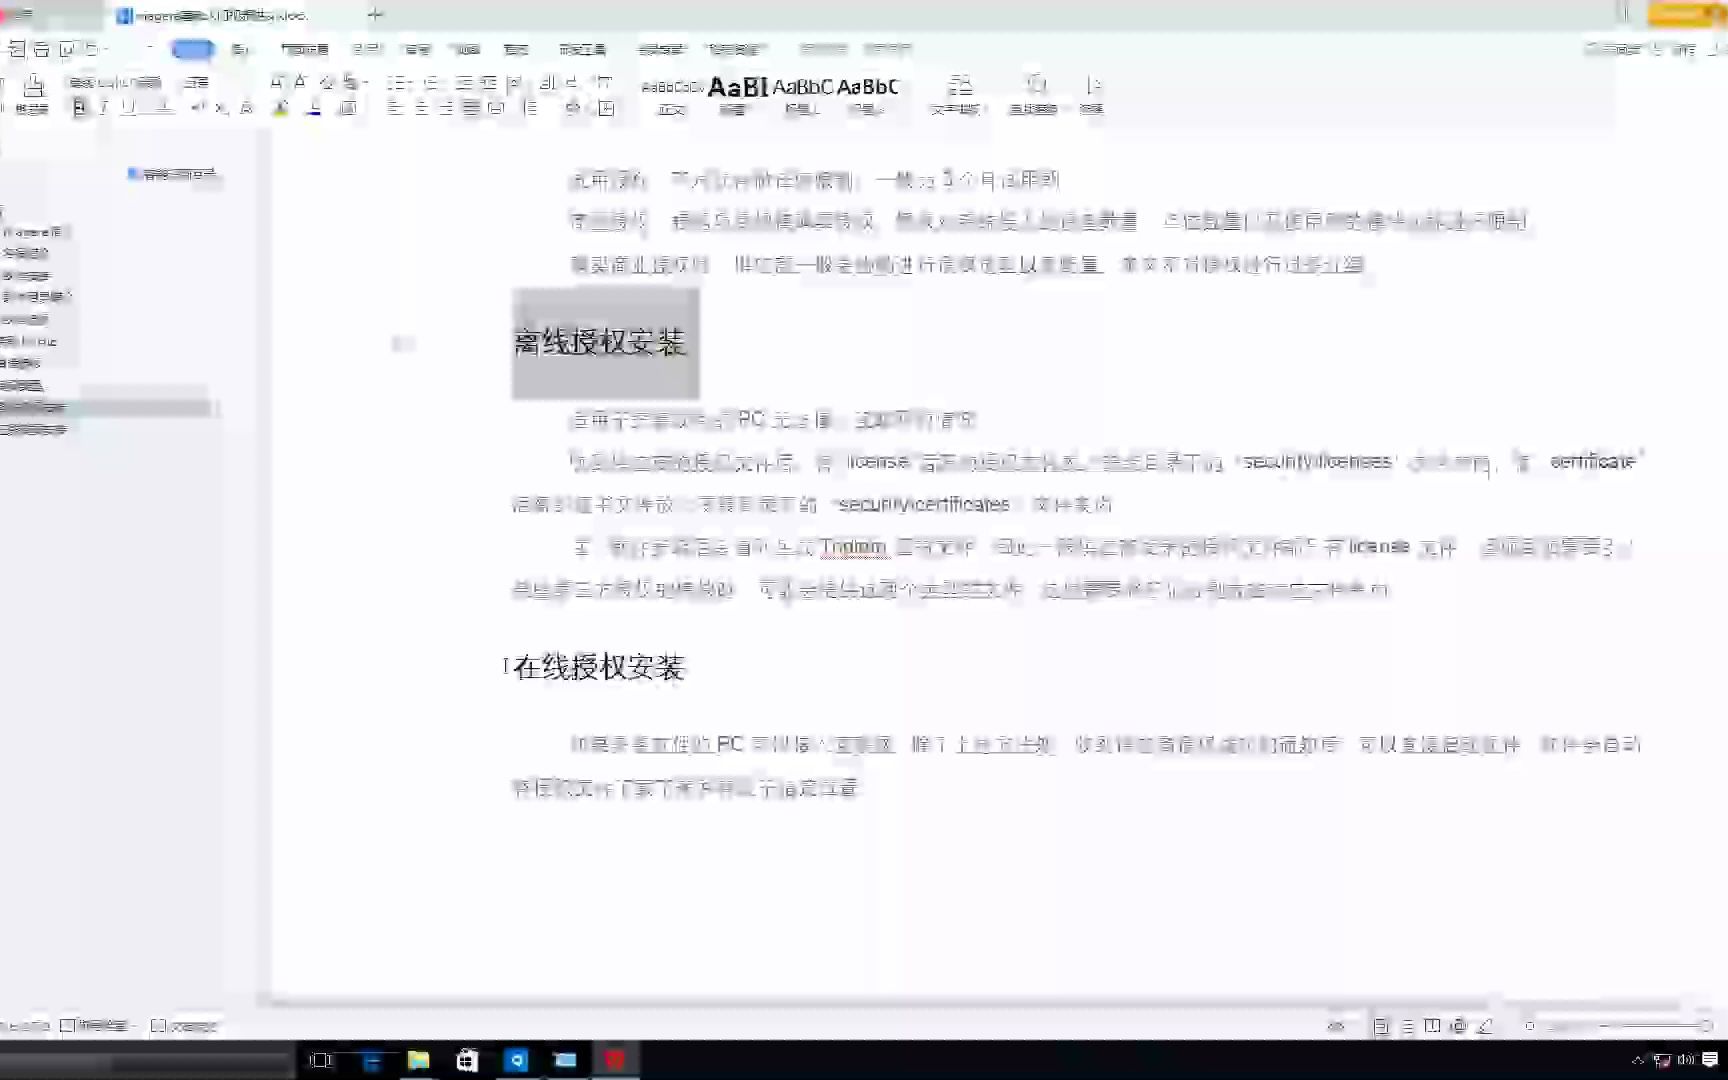1728x1080 pixels.
Task: Toggle strikethrough formatting
Action: click(x=163, y=108)
